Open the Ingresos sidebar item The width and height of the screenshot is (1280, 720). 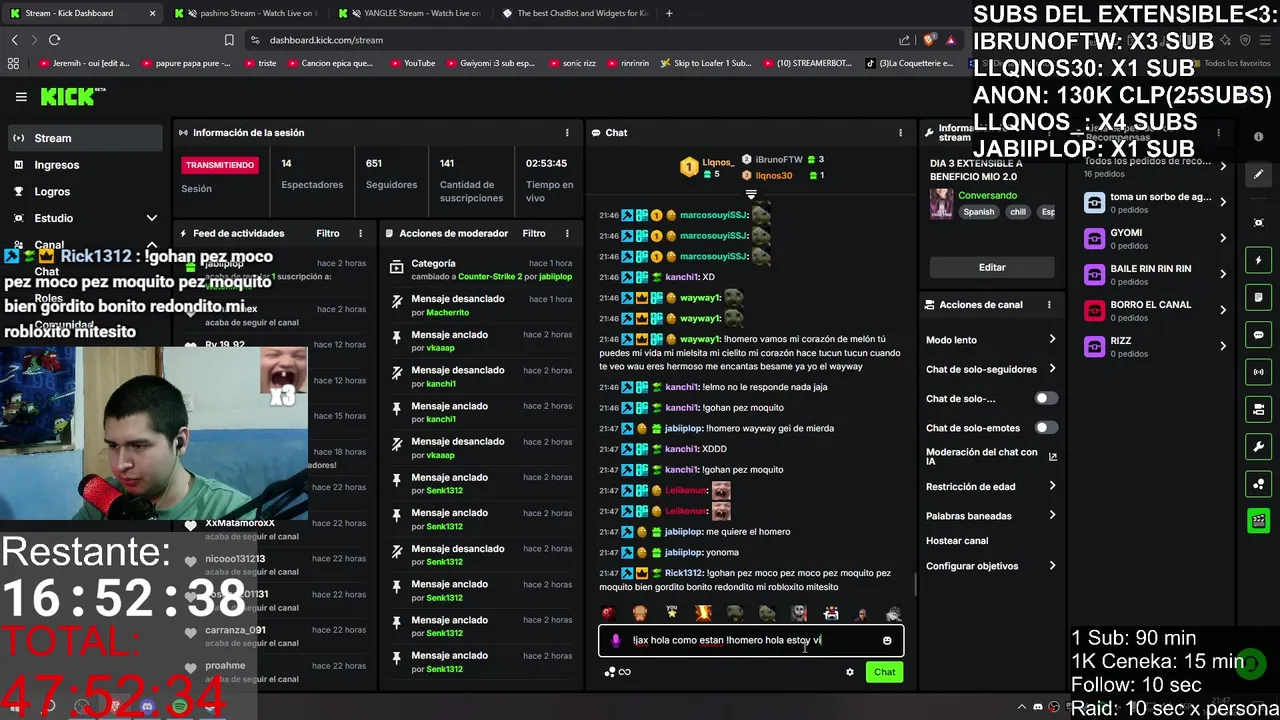pyautogui.click(x=84, y=165)
